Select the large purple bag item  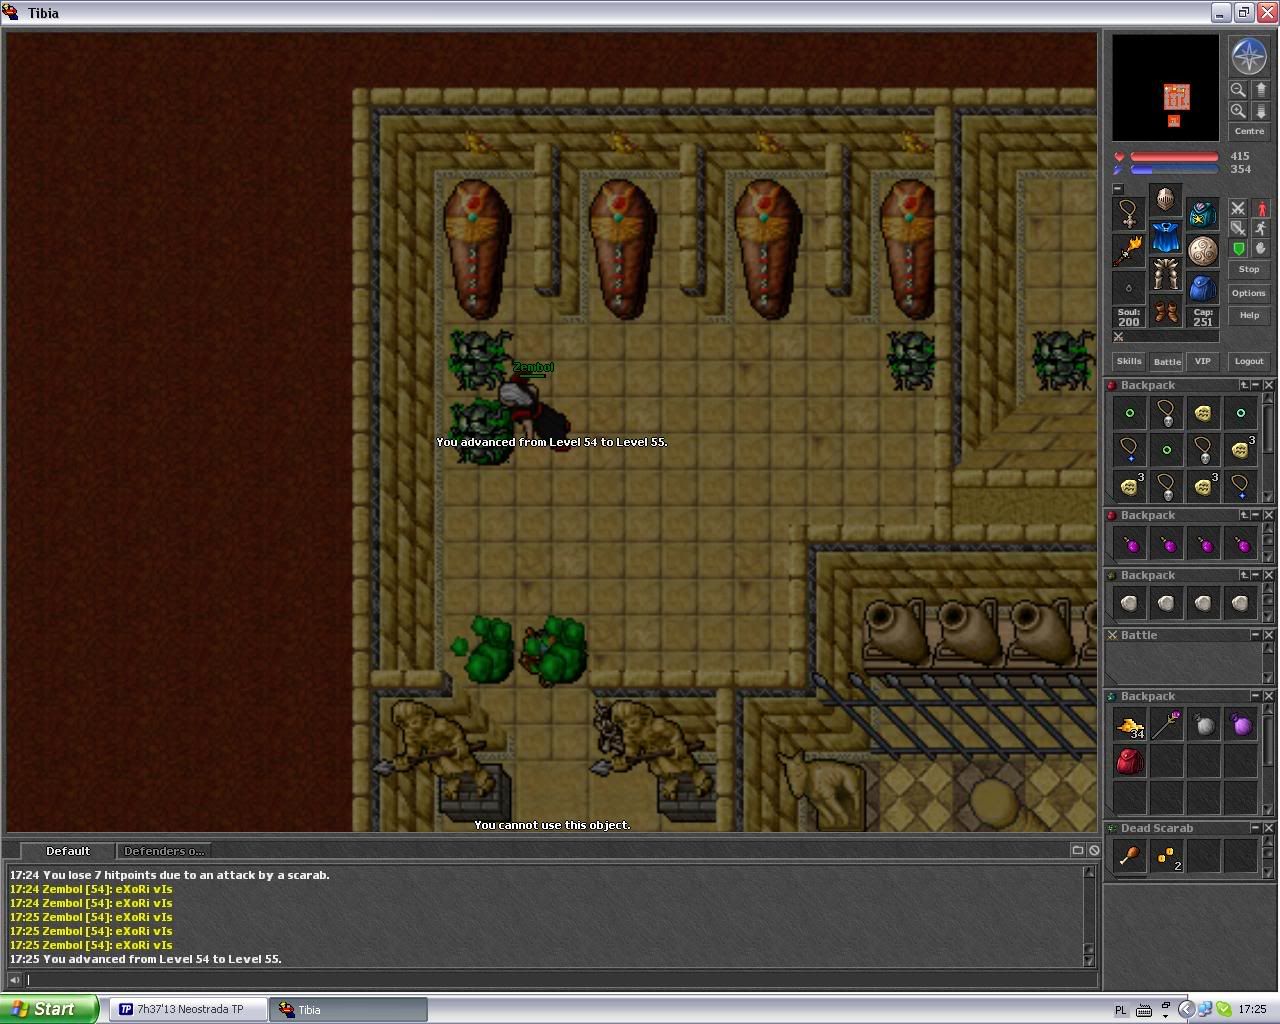(1241, 725)
